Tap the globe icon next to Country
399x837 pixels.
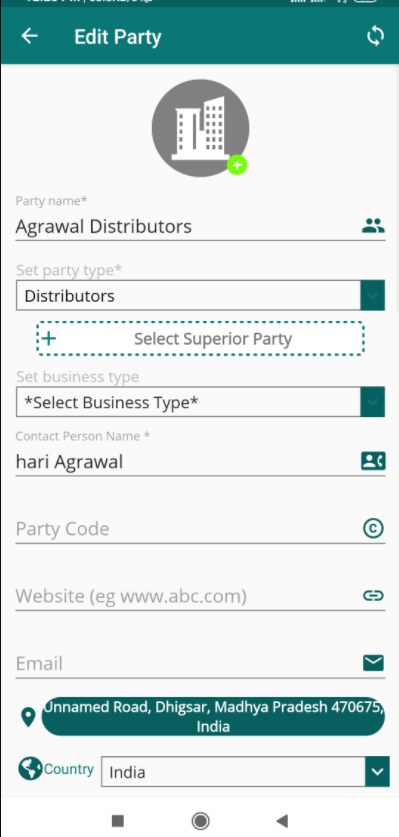click(x=30, y=769)
